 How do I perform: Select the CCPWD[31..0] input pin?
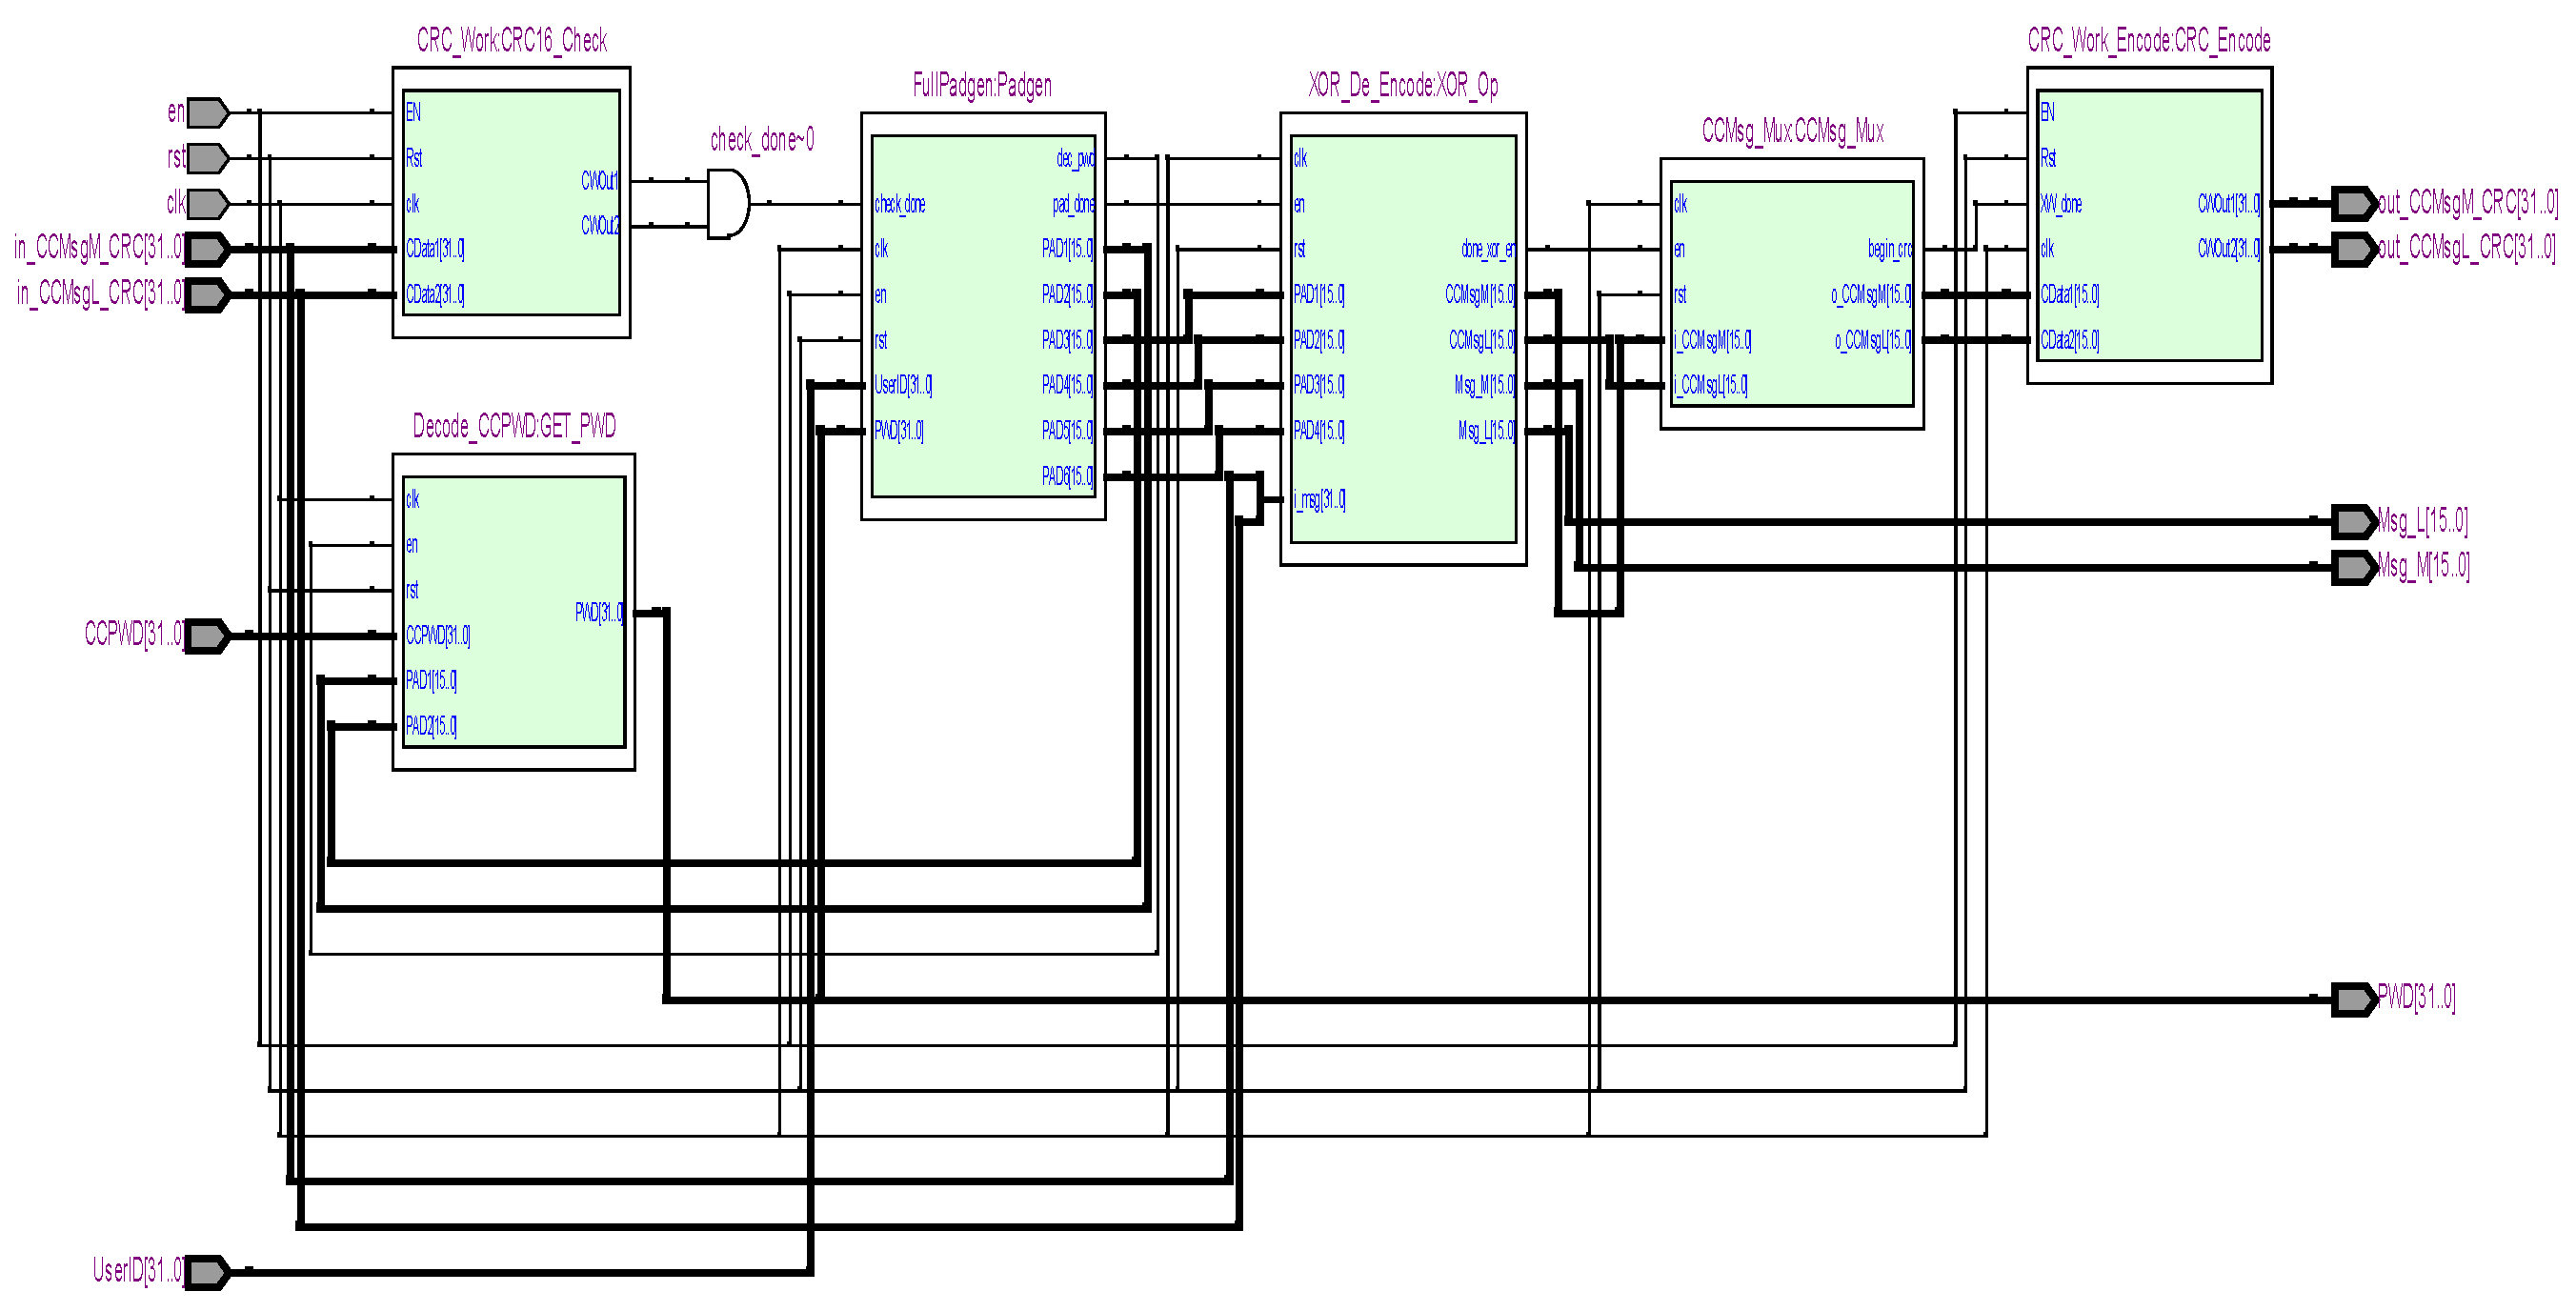[x=207, y=636]
